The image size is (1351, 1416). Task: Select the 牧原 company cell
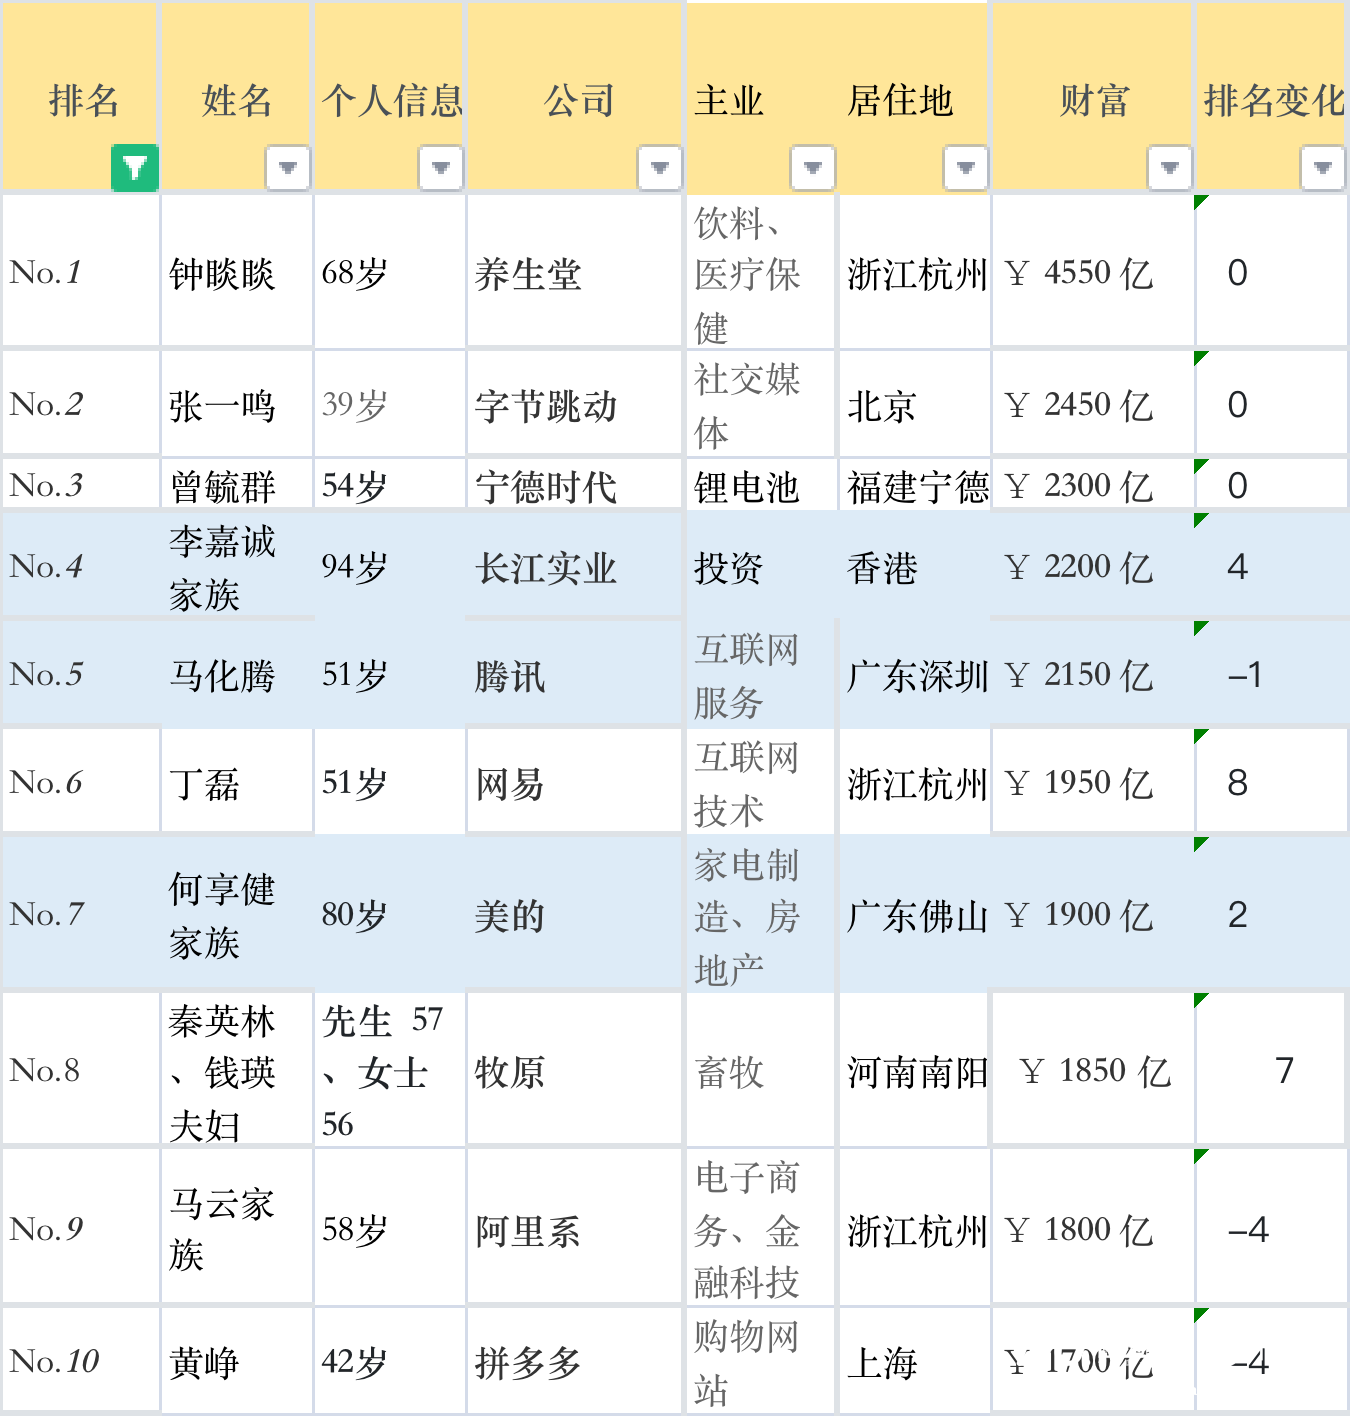pos(575,1070)
